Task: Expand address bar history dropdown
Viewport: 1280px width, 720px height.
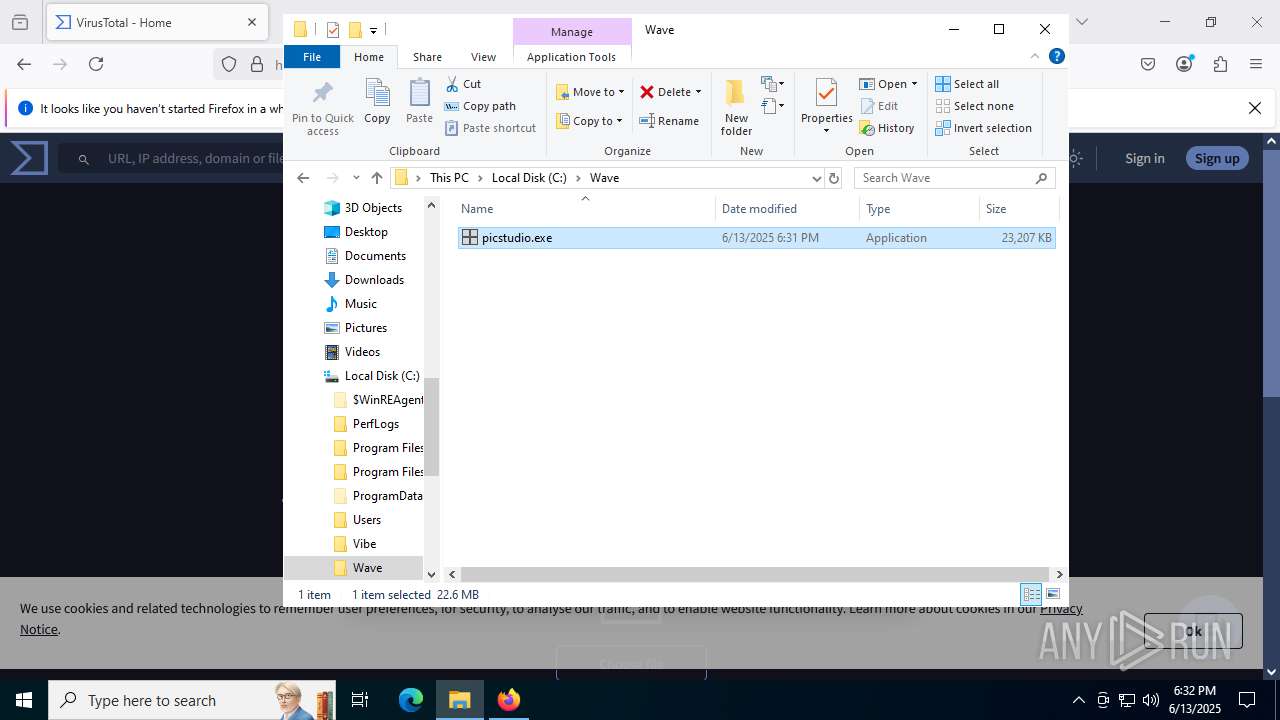Action: 816,178
